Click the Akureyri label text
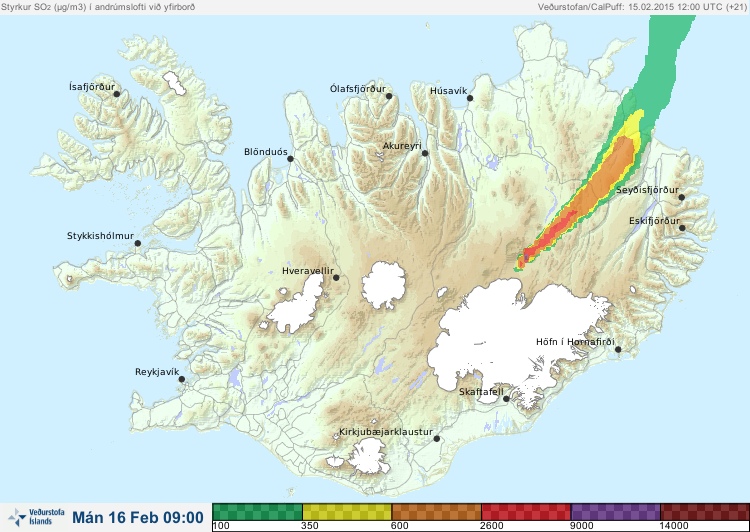 (x=402, y=146)
